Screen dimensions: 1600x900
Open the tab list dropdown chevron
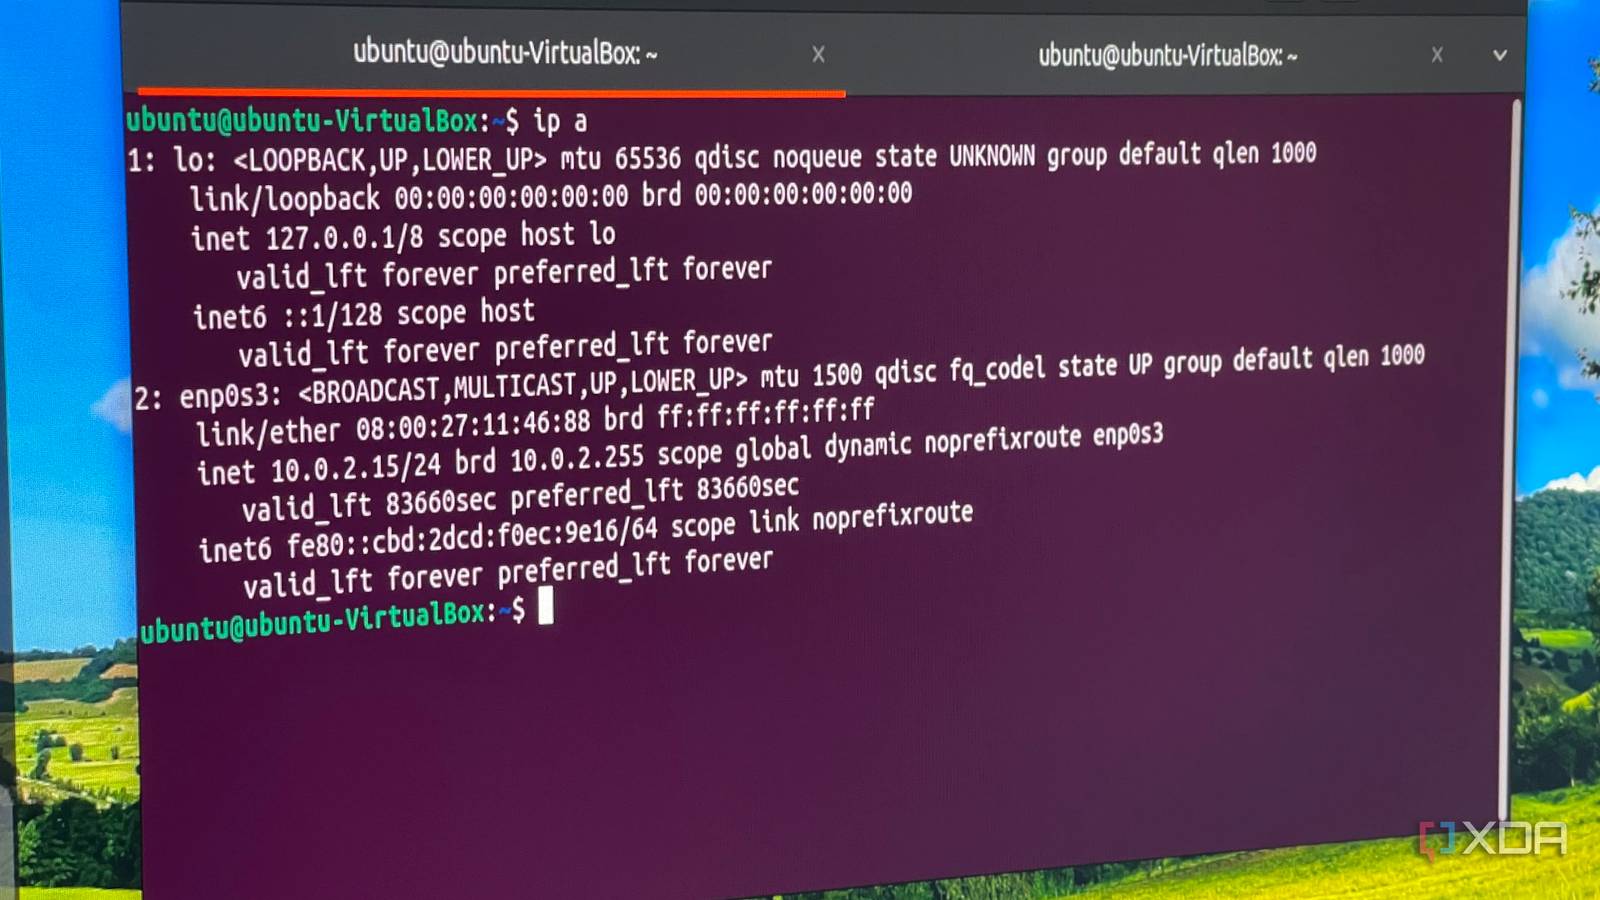pyautogui.click(x=1500, y=55)
